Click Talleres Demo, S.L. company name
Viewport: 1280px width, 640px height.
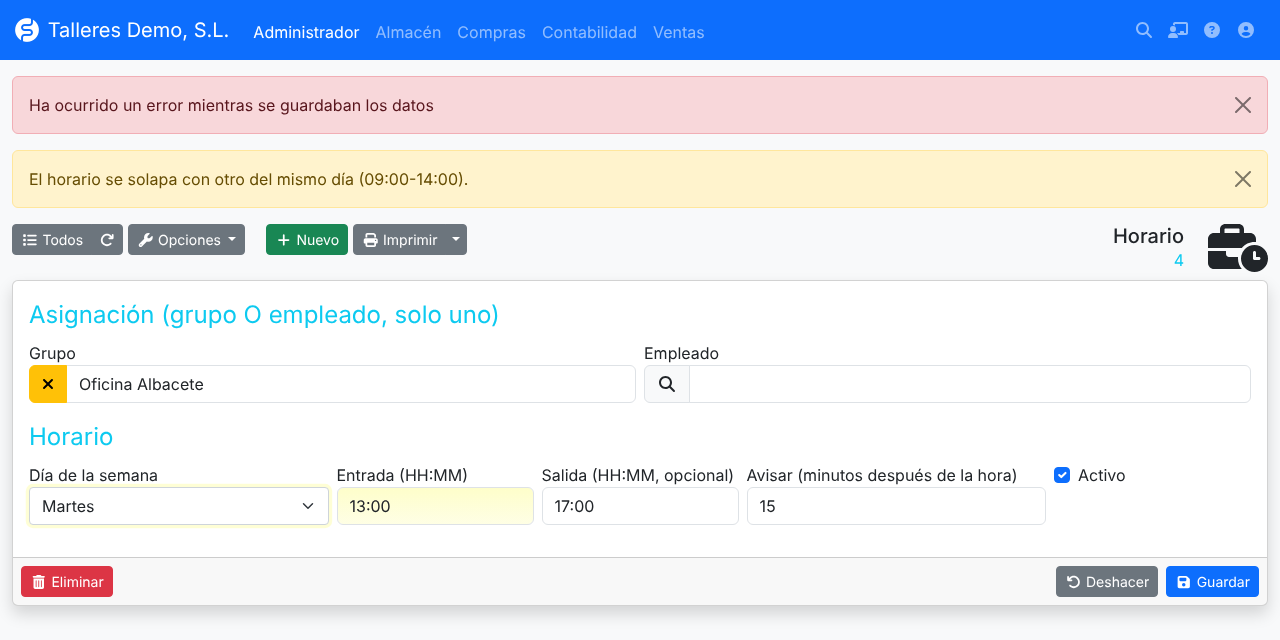click(x=138, y=30)
